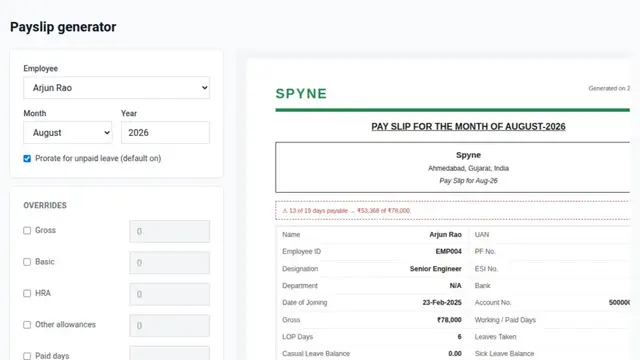Click the Paid days override value field

coord(170,353)
